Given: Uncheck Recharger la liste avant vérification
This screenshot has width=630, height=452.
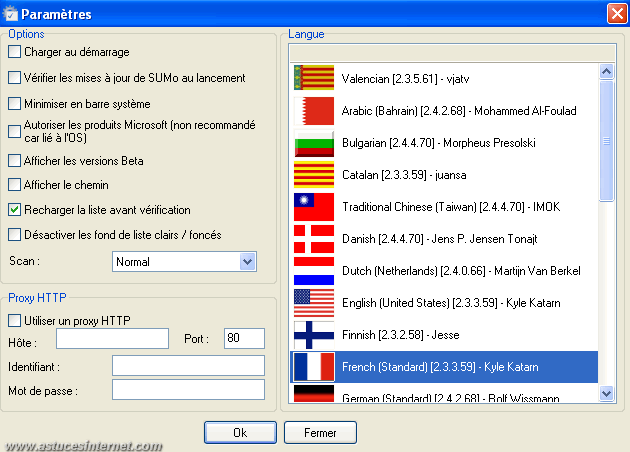Looking at the screenshot, I should coord(14,210).
